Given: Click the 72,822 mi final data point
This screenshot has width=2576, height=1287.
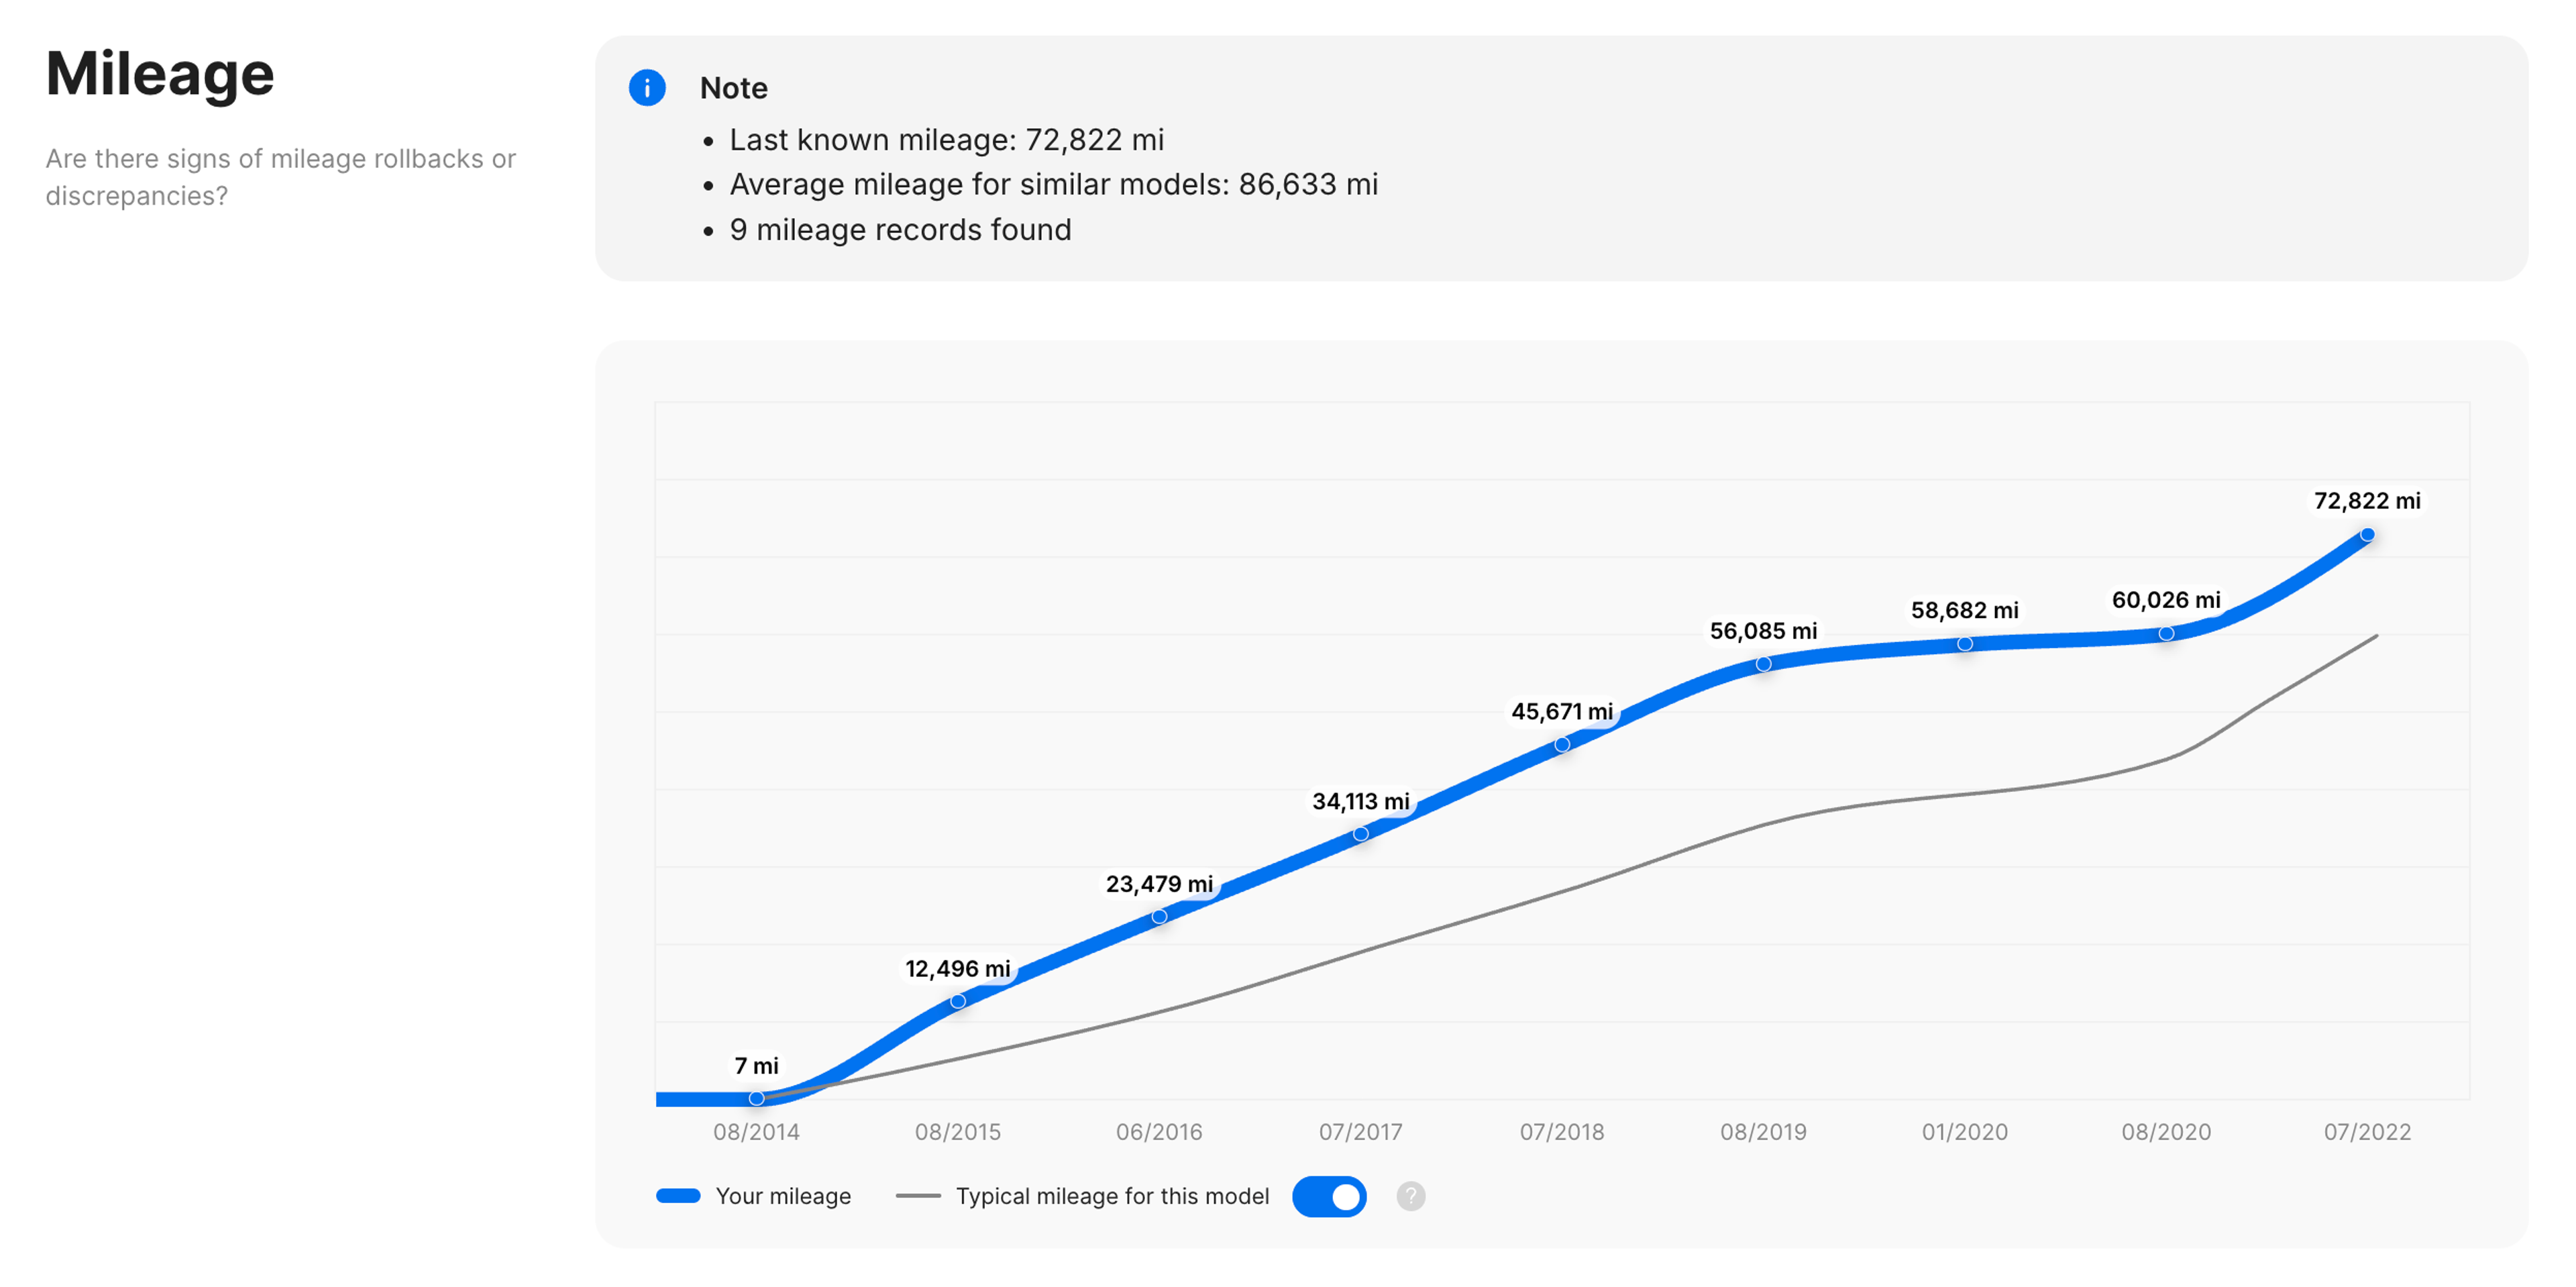Looking at the screenshot, I should [2367, 535].
